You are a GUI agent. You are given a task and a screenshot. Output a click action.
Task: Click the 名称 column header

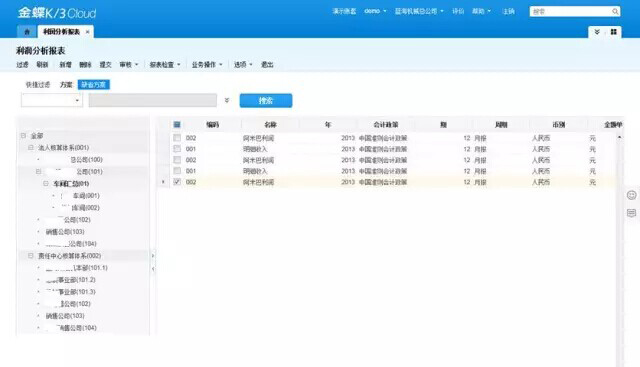tap(270, 125)
